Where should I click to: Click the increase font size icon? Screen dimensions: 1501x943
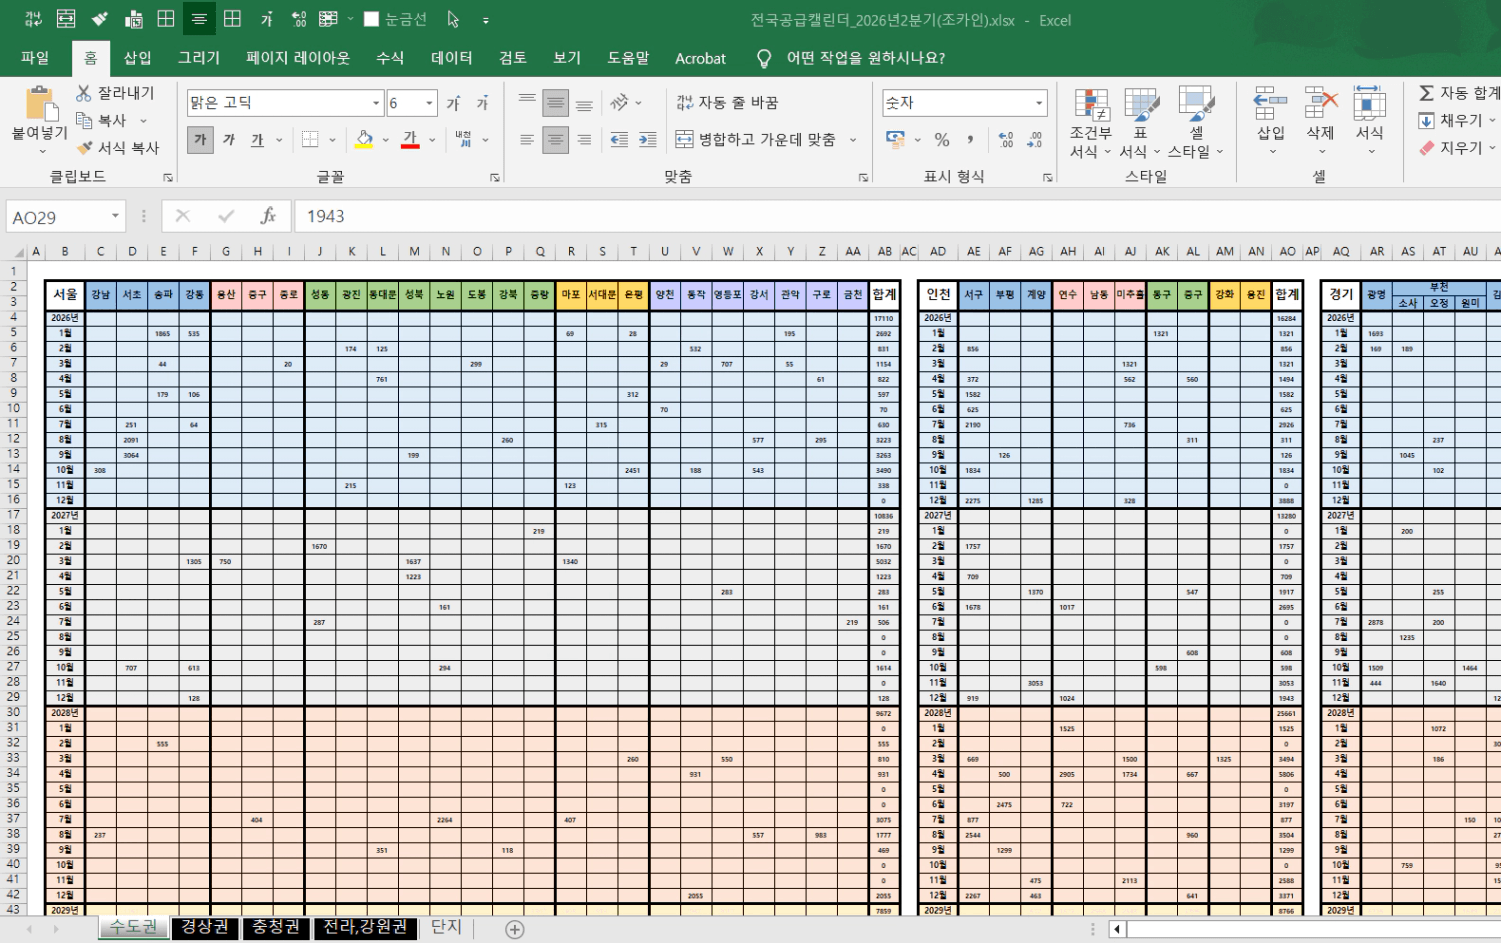pyautogui.click(x=454, y=103)
